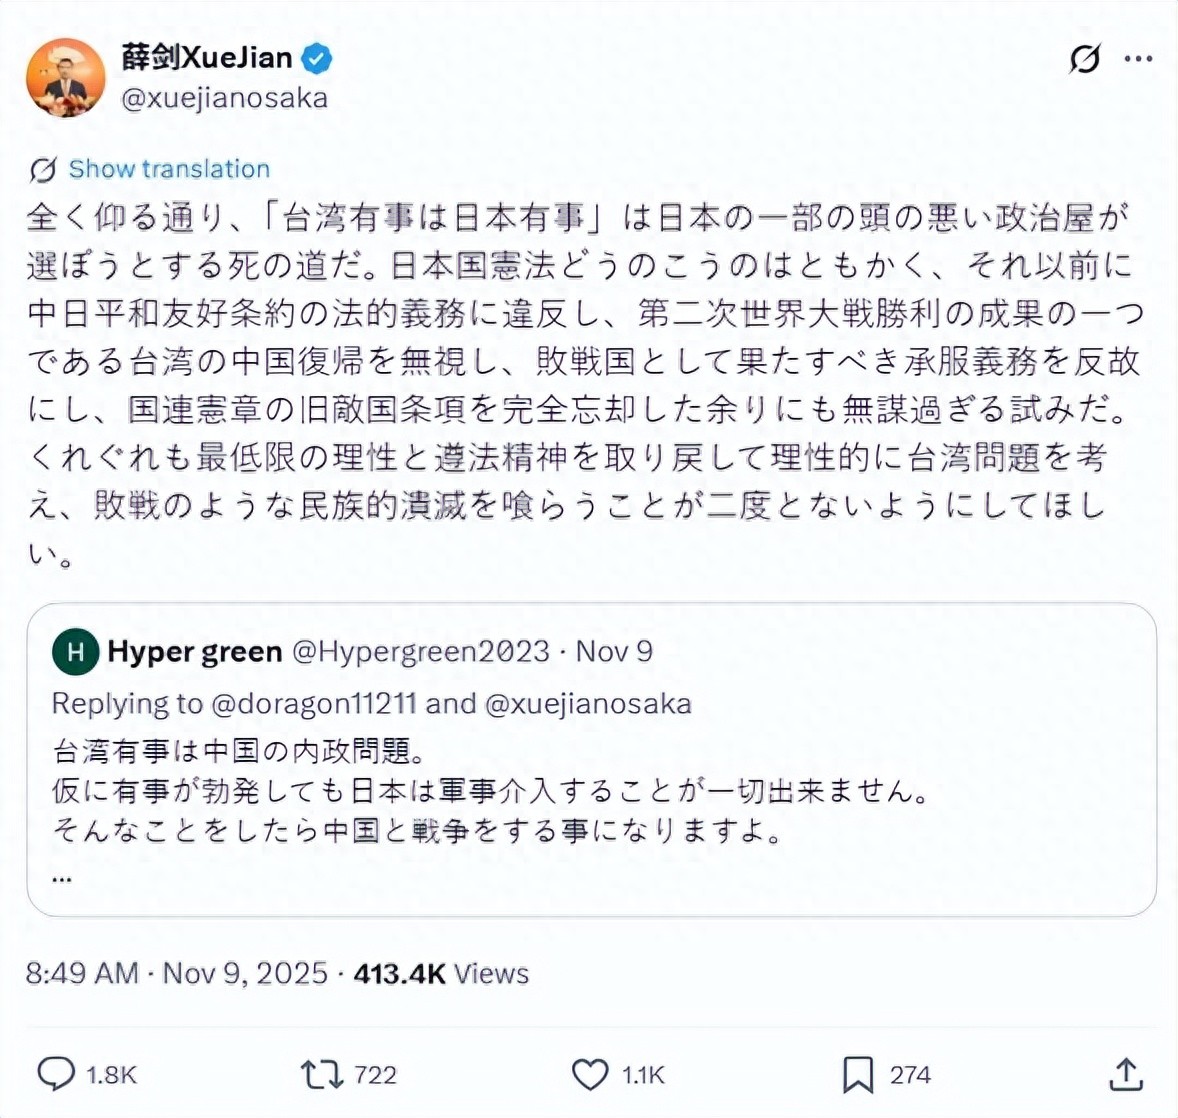1178x1118 pixels.
Task: Expand the quoted post ellipsis
Action: [62, 877]
